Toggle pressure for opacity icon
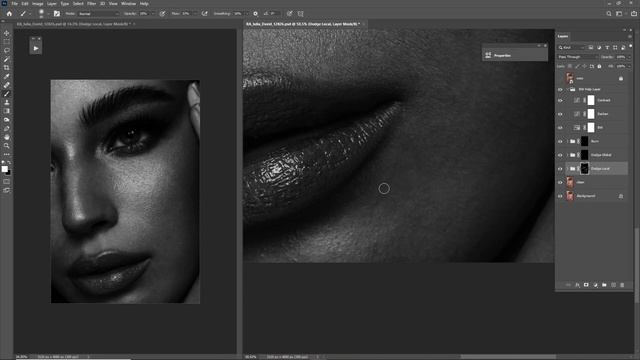Screen dimensions: 640x360 162,13
